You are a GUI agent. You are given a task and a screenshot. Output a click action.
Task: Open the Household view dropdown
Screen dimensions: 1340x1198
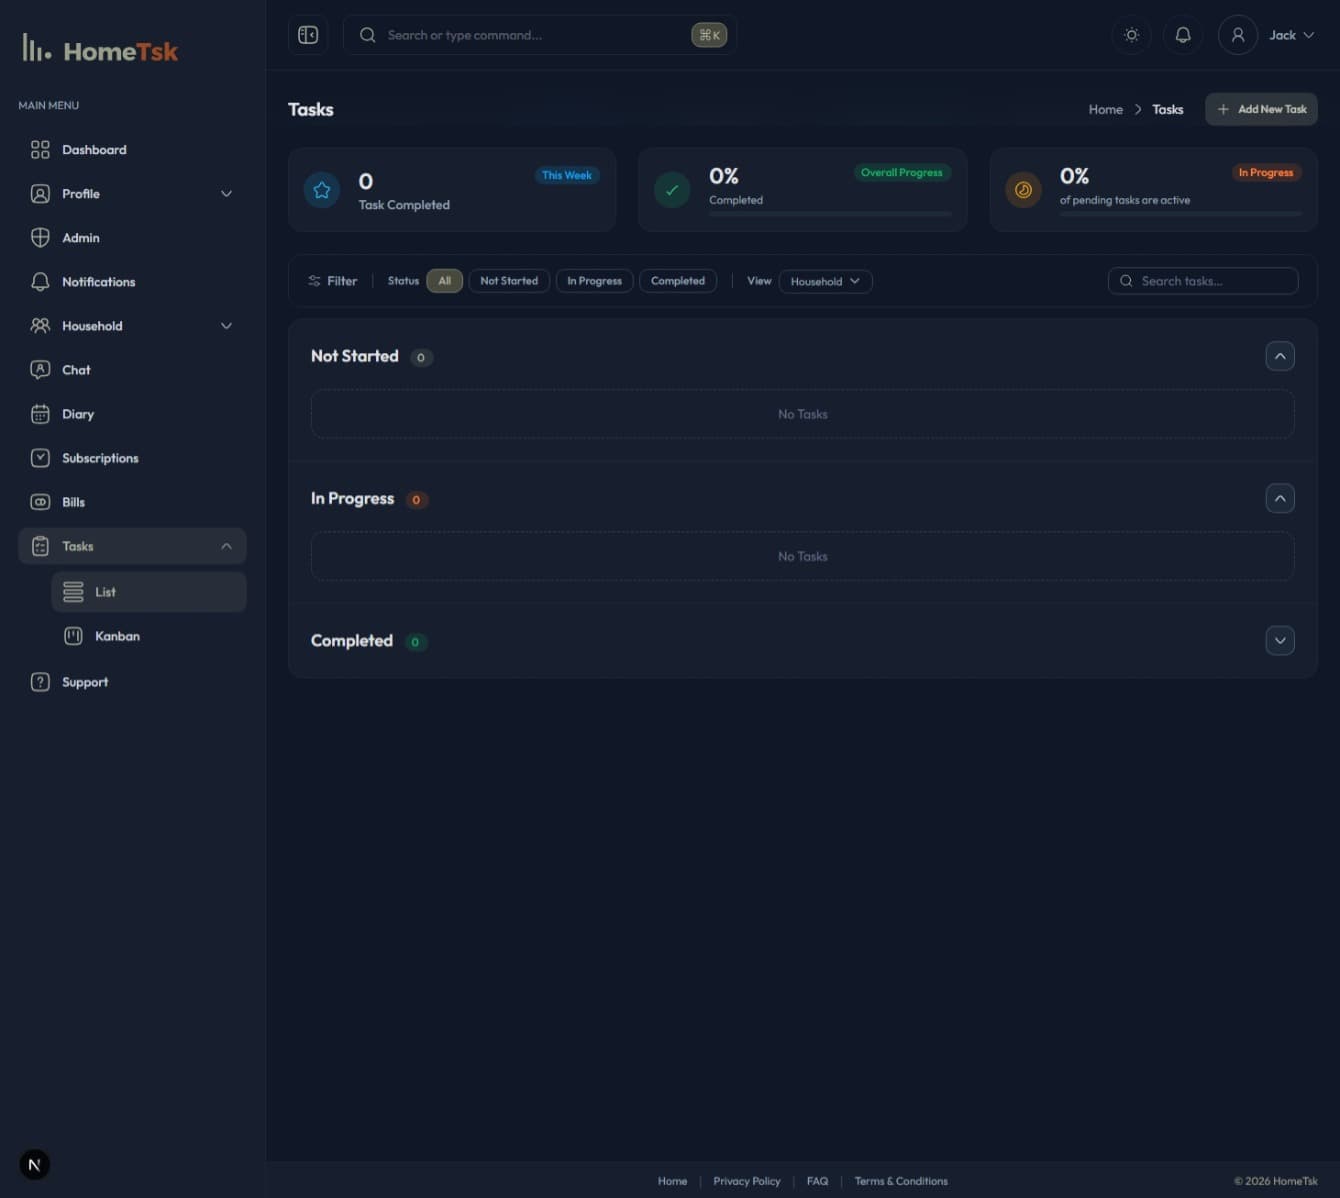tap(825, 281)
